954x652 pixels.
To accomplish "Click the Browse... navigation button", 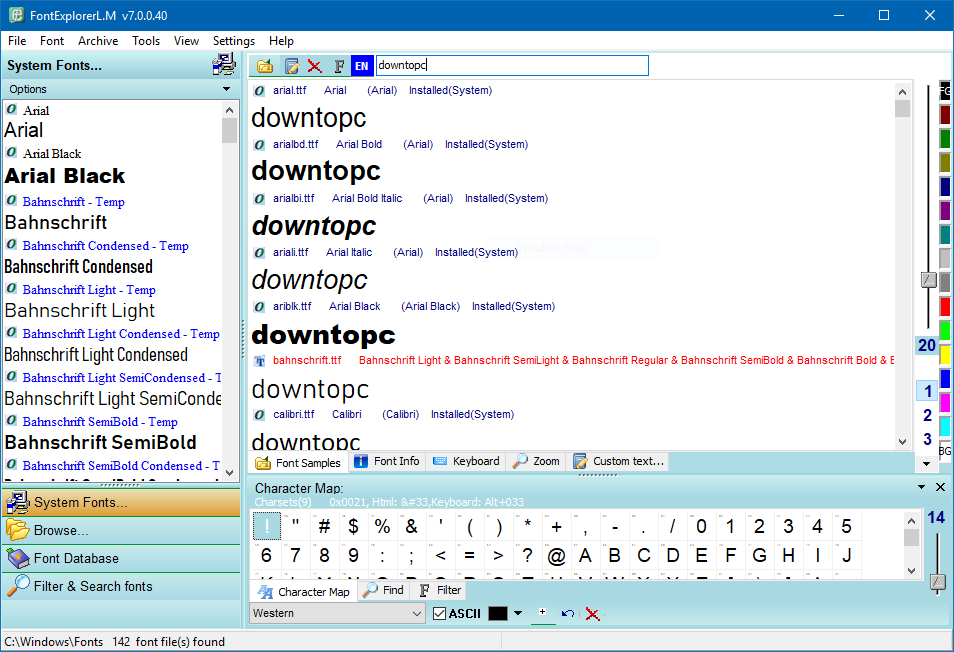I will pos(121,530).
